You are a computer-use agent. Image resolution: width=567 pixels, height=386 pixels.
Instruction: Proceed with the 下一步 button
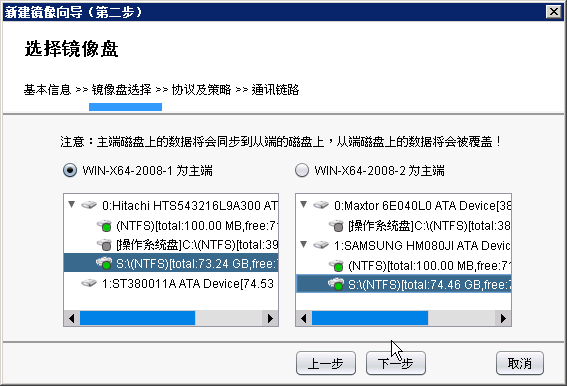tap(396, 363)
